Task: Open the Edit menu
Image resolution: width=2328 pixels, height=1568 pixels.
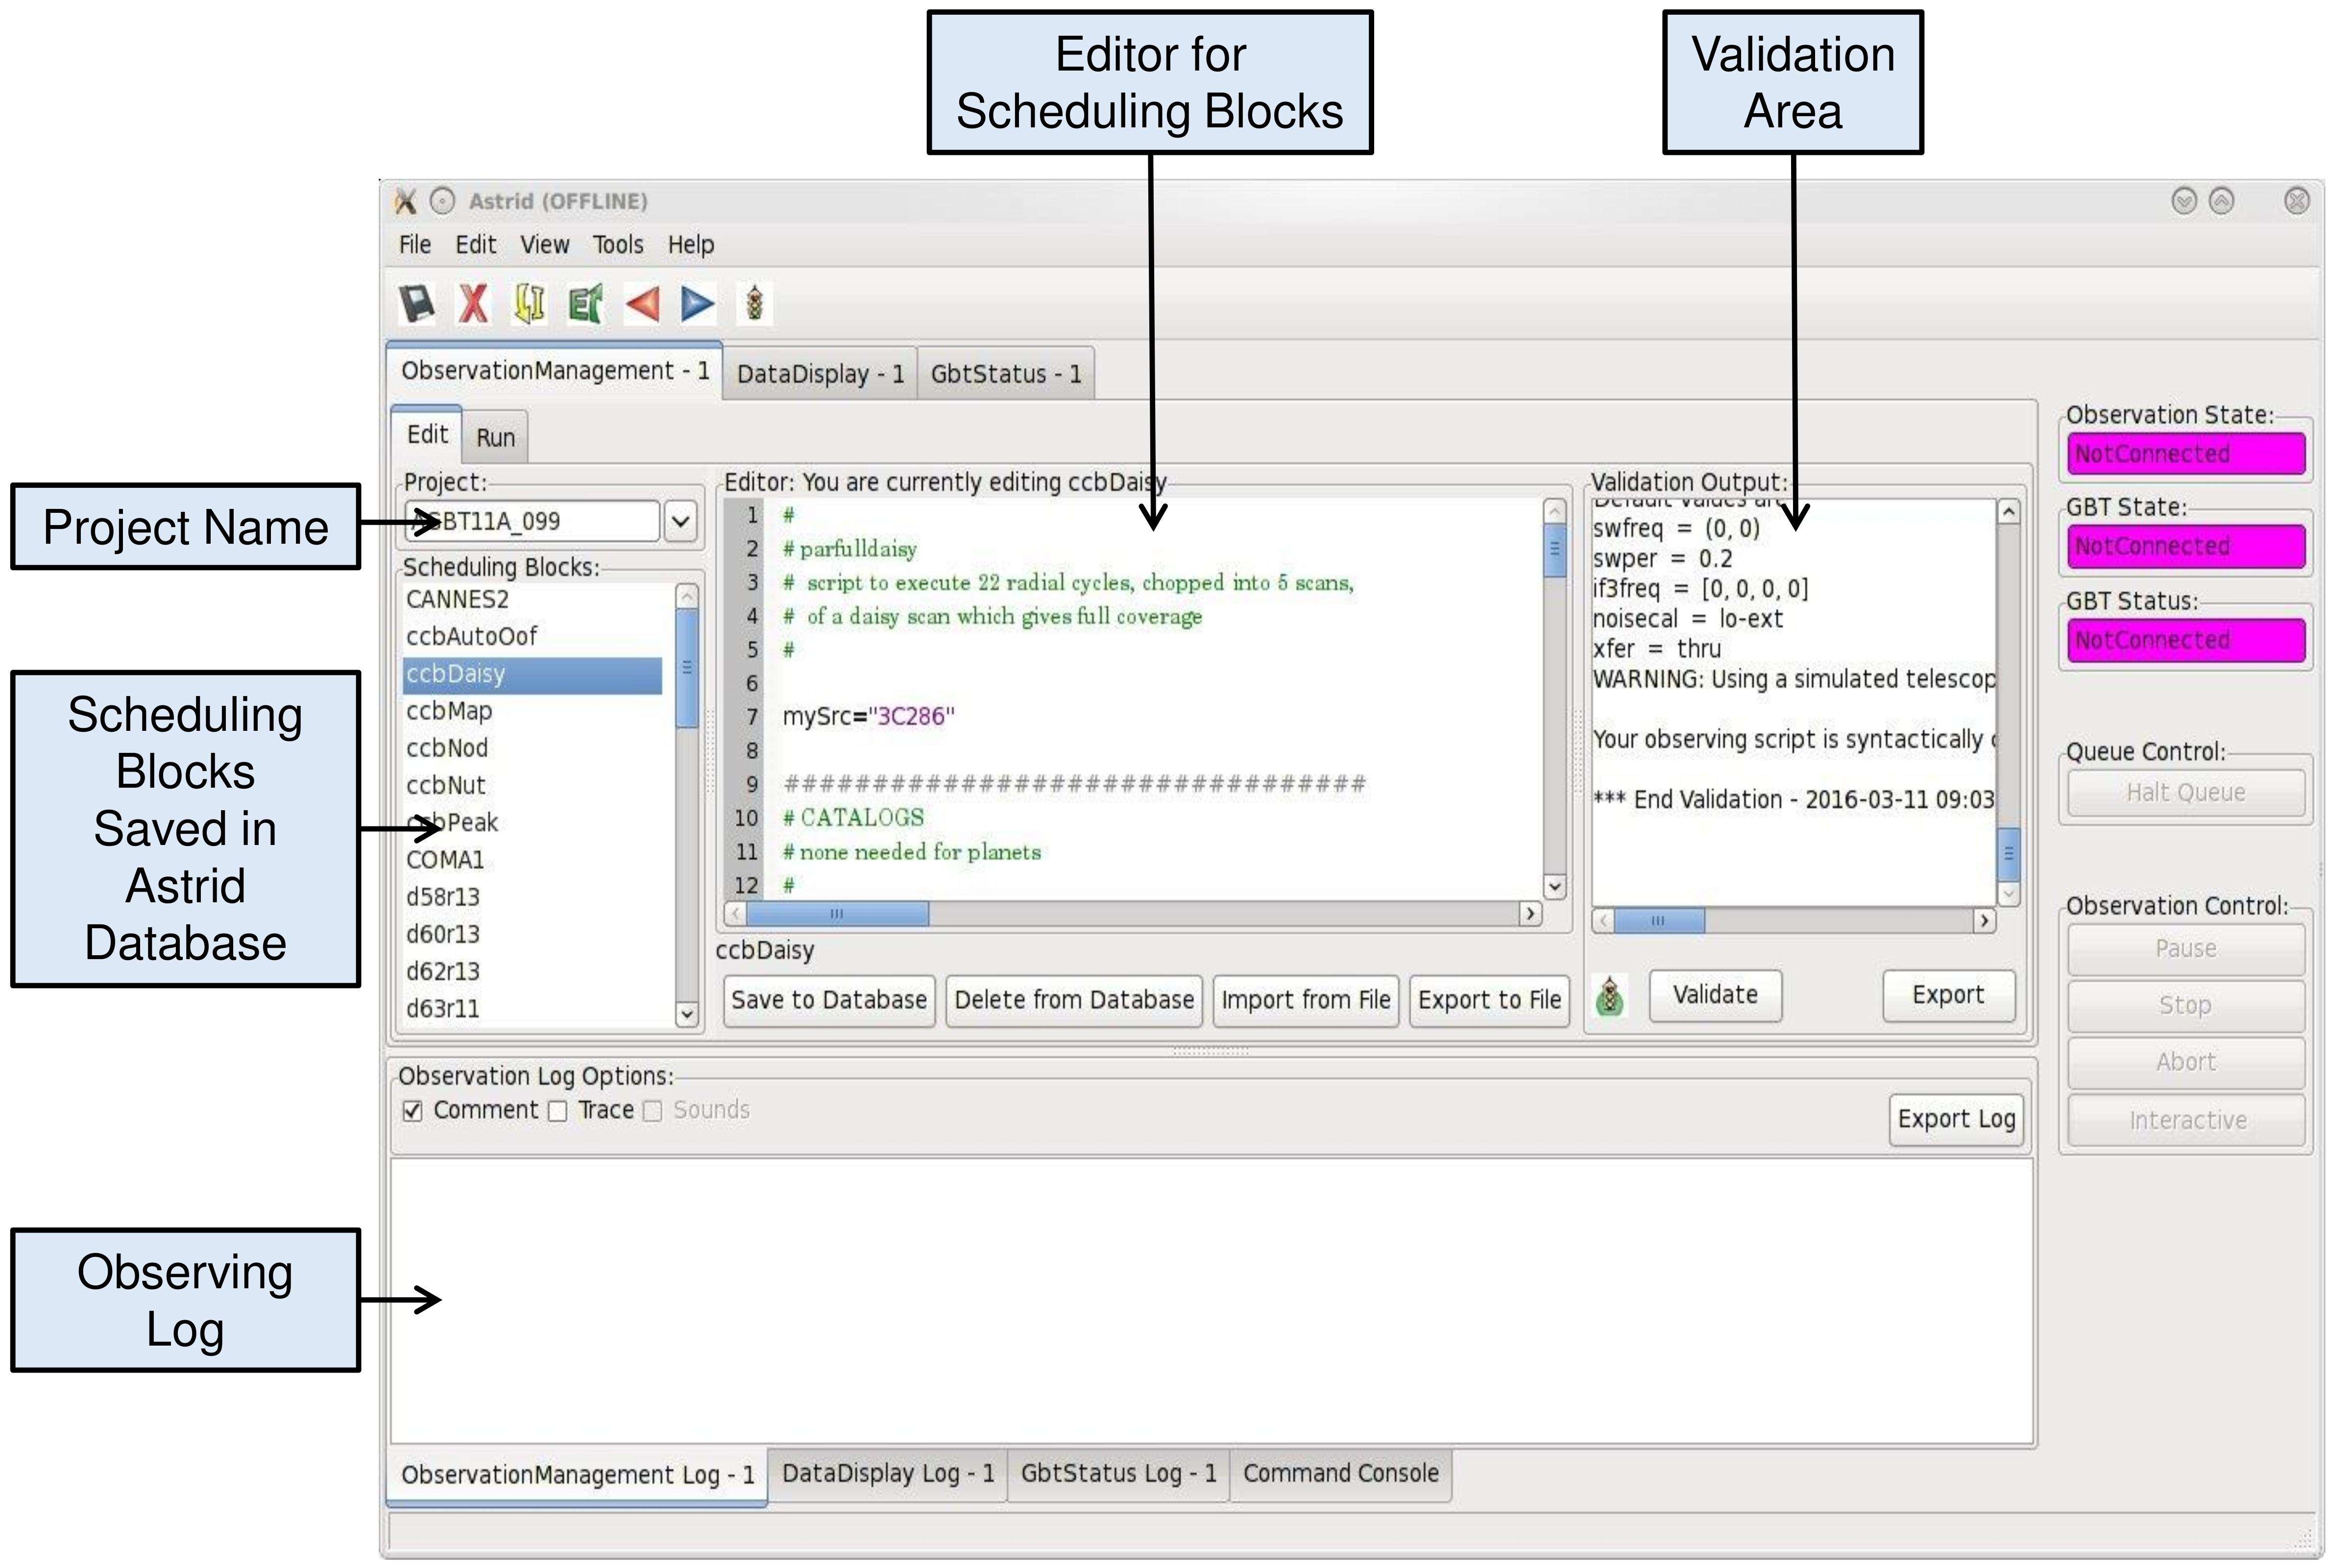Action: coord(476,245)
